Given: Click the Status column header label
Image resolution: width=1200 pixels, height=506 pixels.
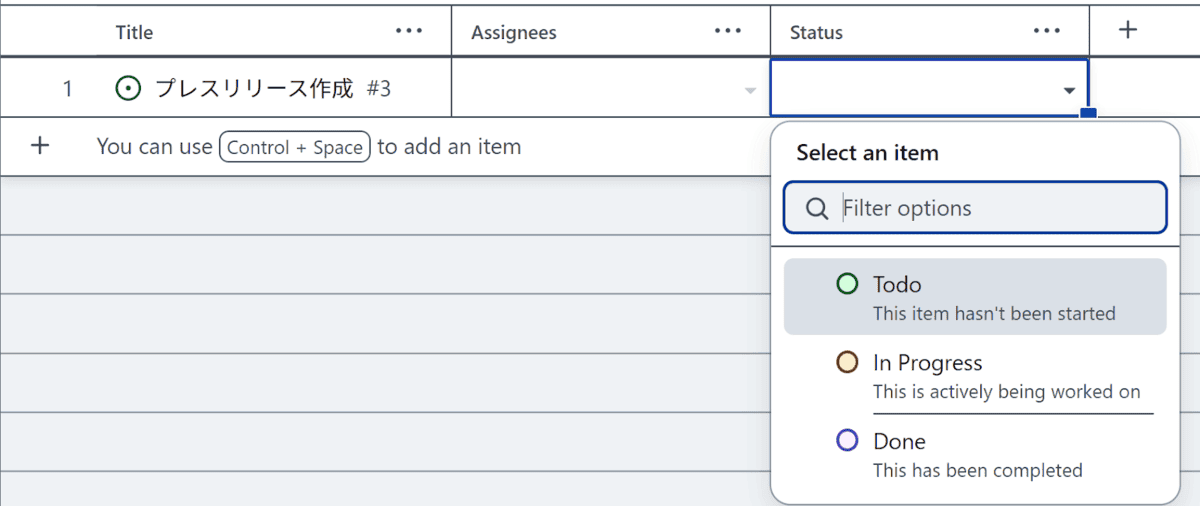Looking at the screenshot, I should (x=816, y=32).
